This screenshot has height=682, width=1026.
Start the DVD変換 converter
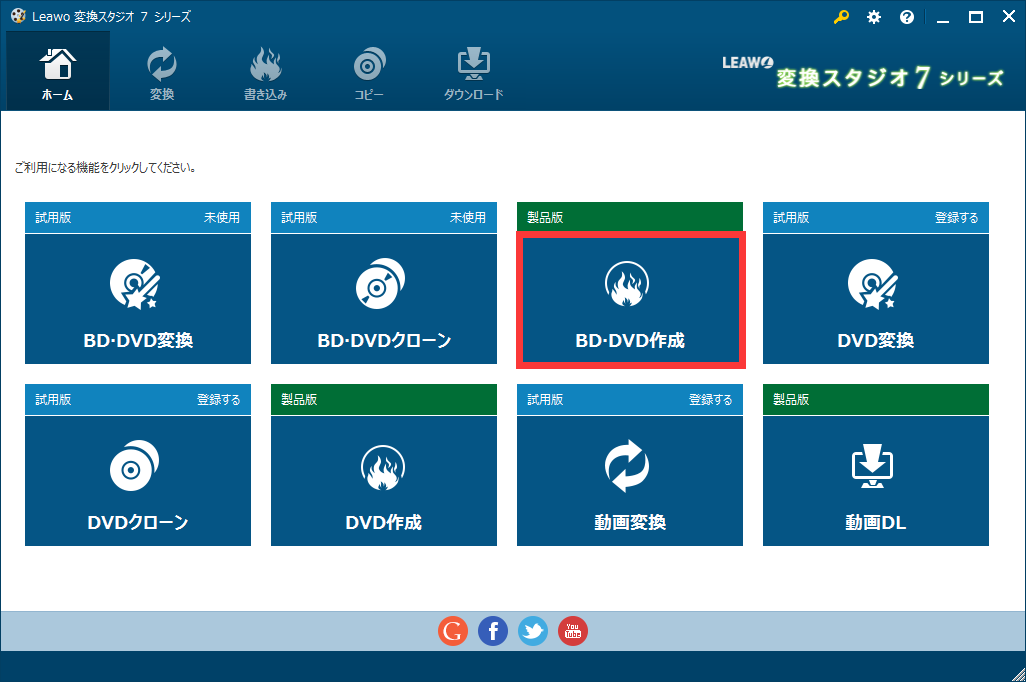click(x=875, y=298)
